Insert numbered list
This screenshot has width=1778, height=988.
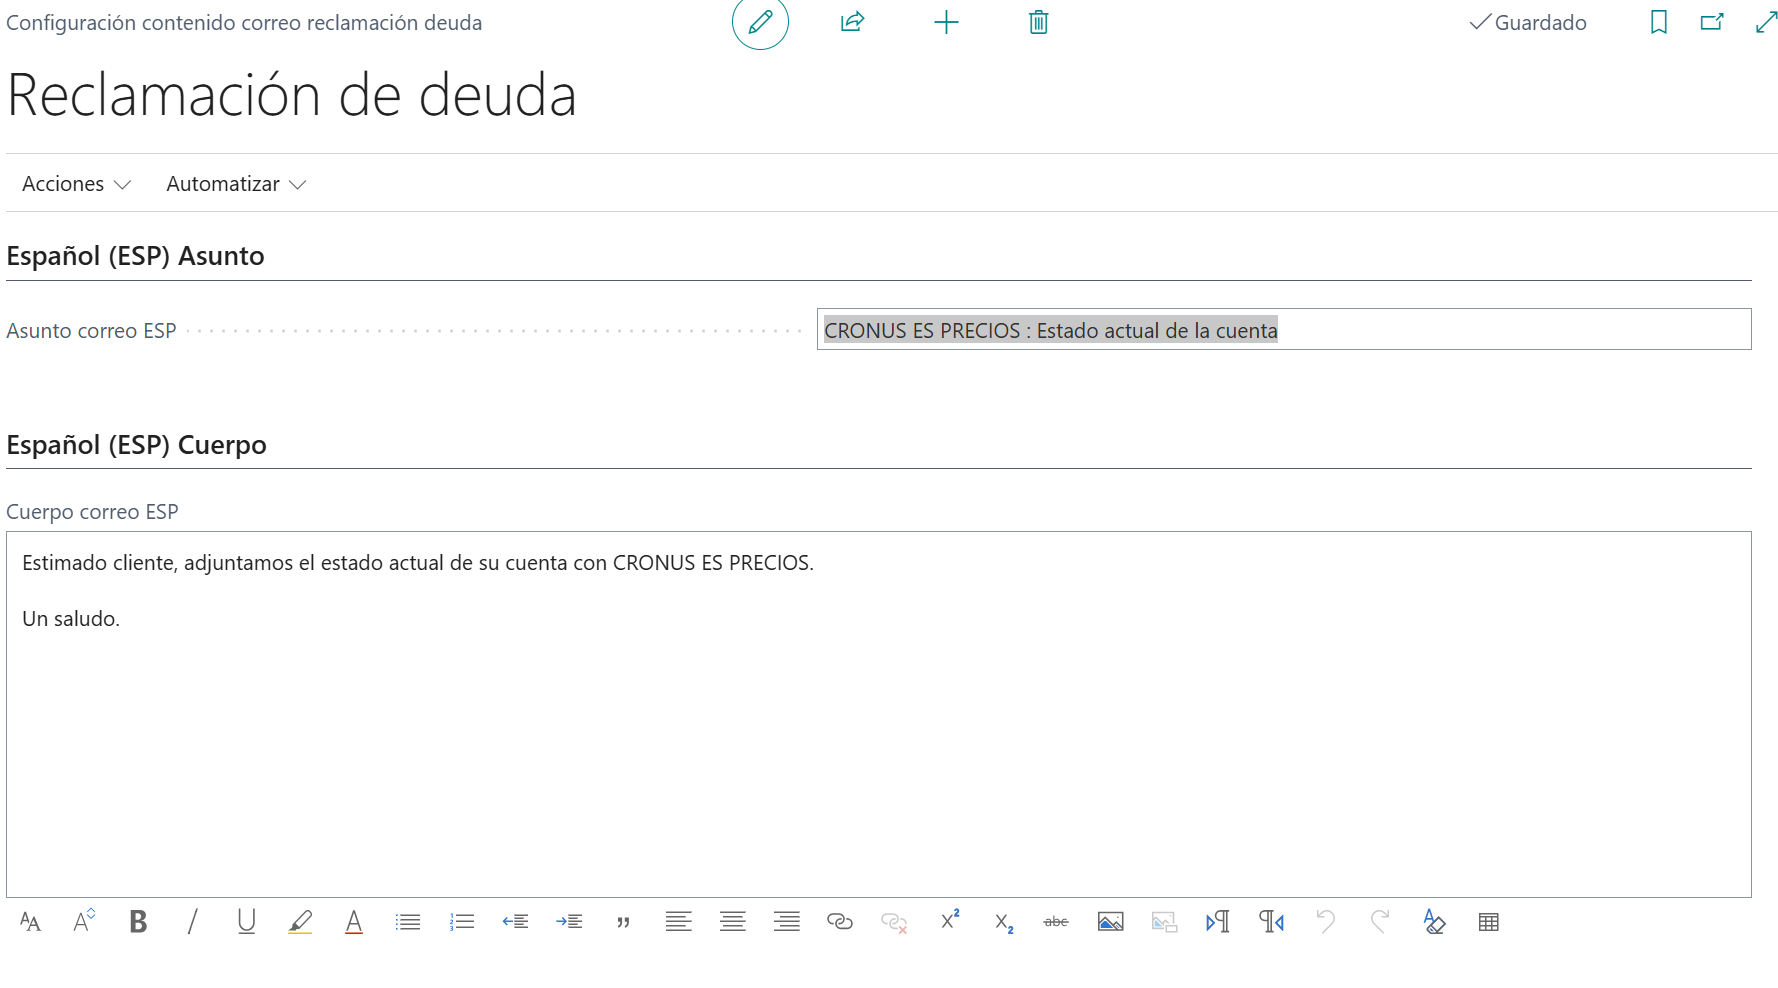[x=462, y=922]
